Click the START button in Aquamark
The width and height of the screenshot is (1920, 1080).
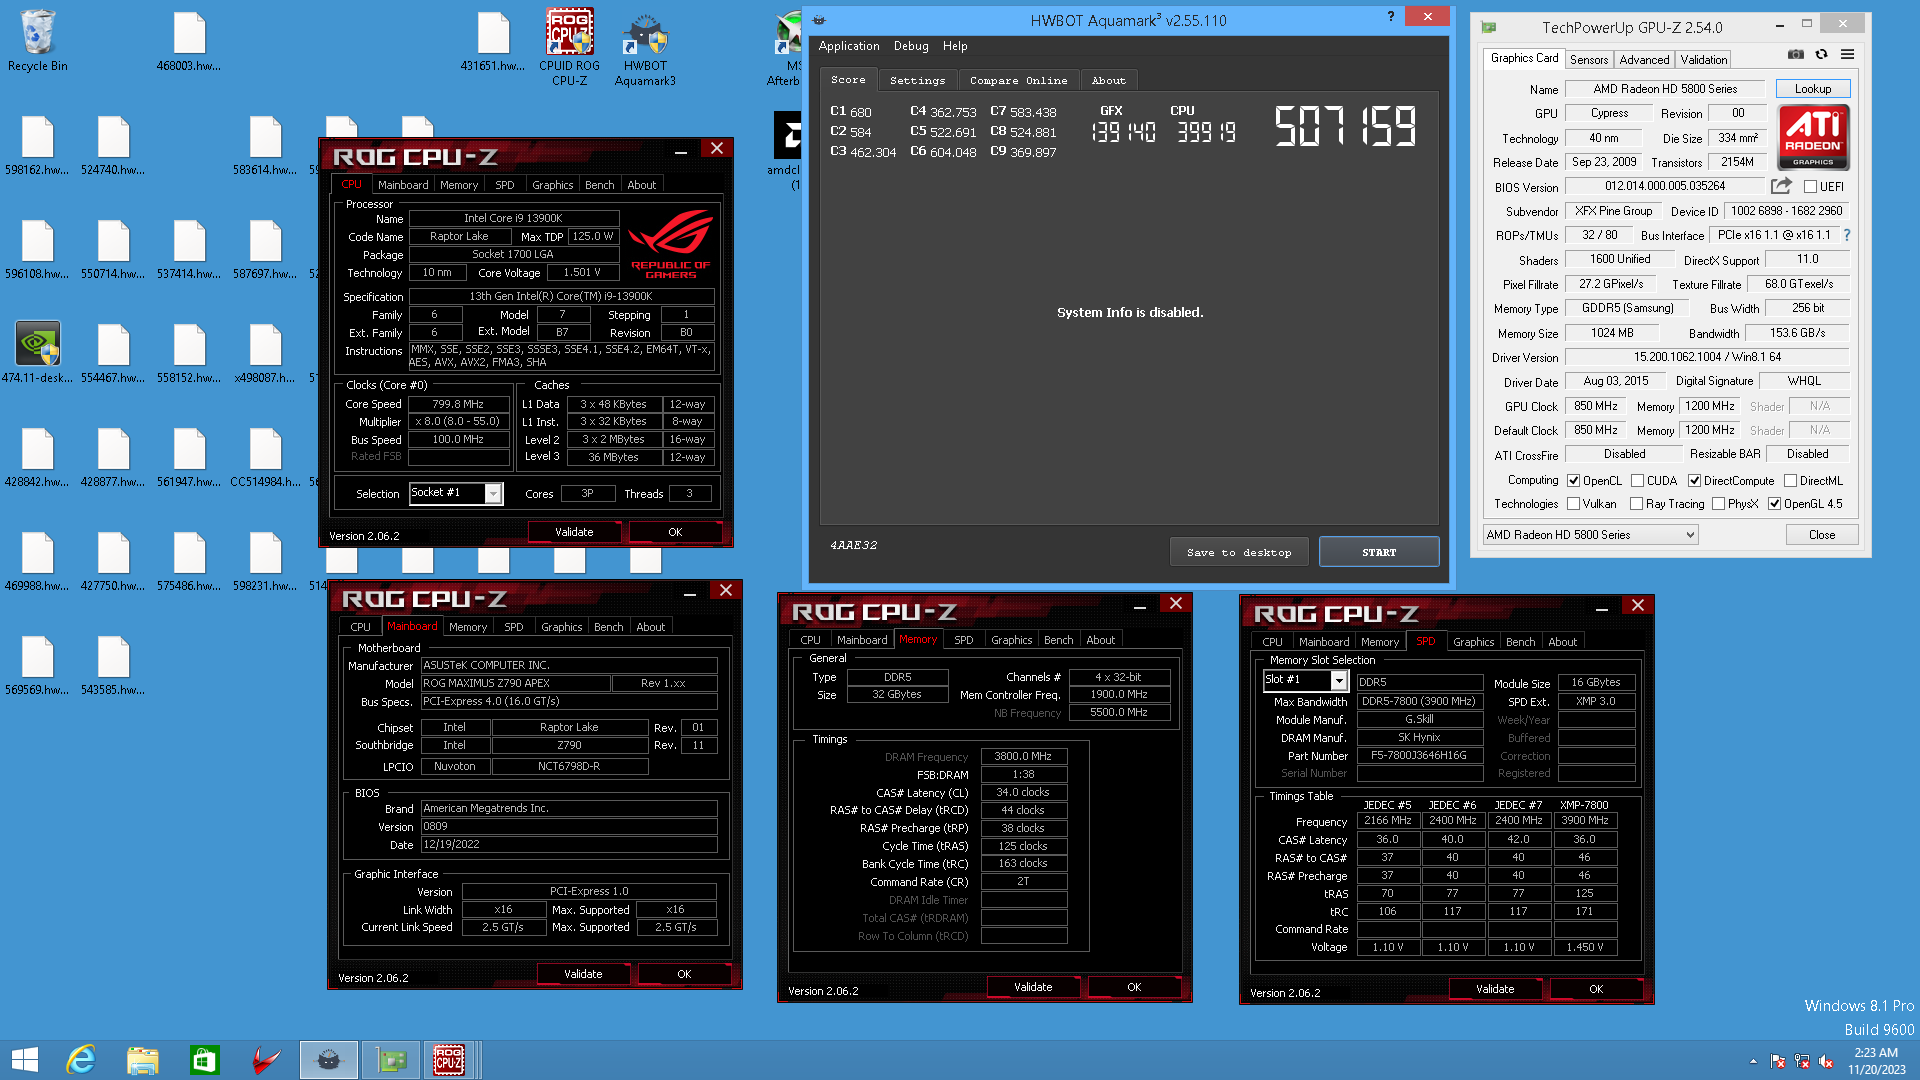tap(1379, 552)
